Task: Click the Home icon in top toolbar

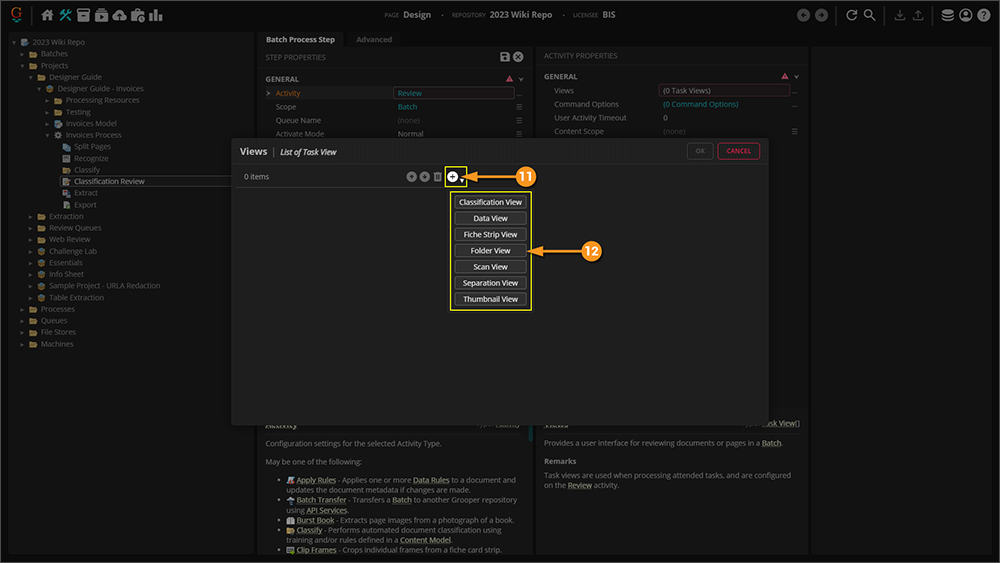Action: [x=48, y=15]
